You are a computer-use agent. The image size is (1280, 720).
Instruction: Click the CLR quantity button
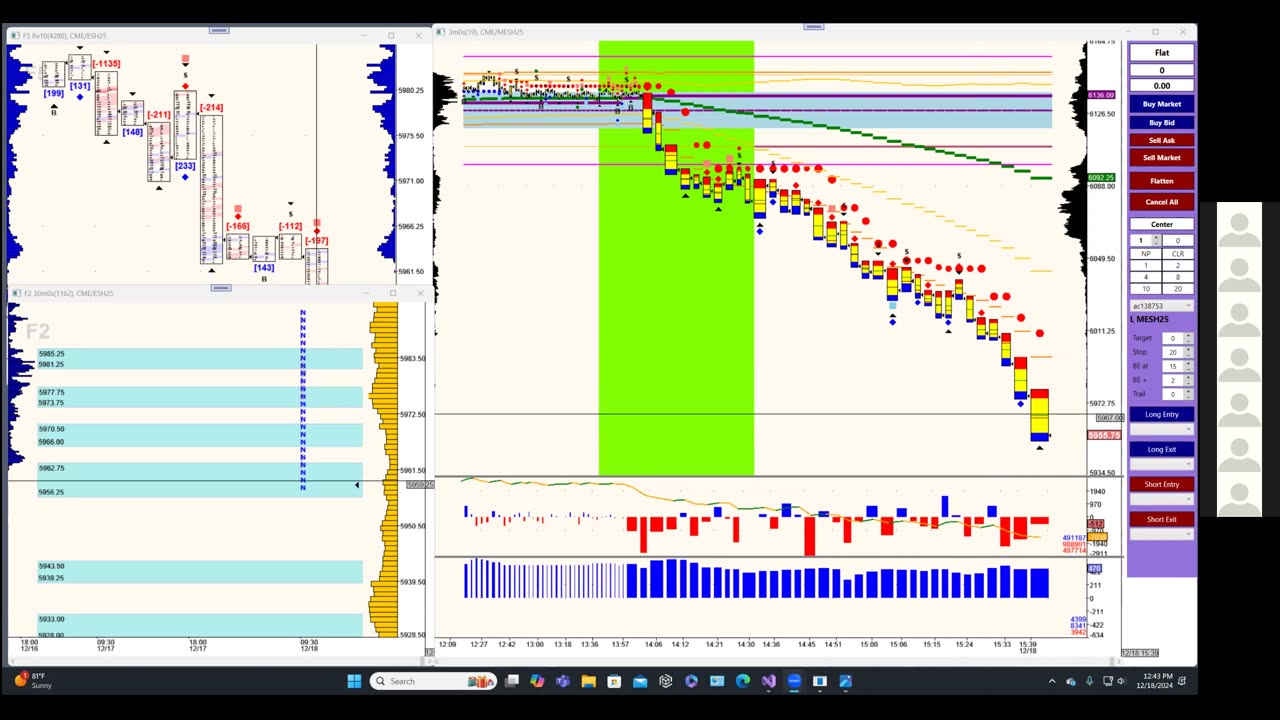click(x=1178, y=254)
